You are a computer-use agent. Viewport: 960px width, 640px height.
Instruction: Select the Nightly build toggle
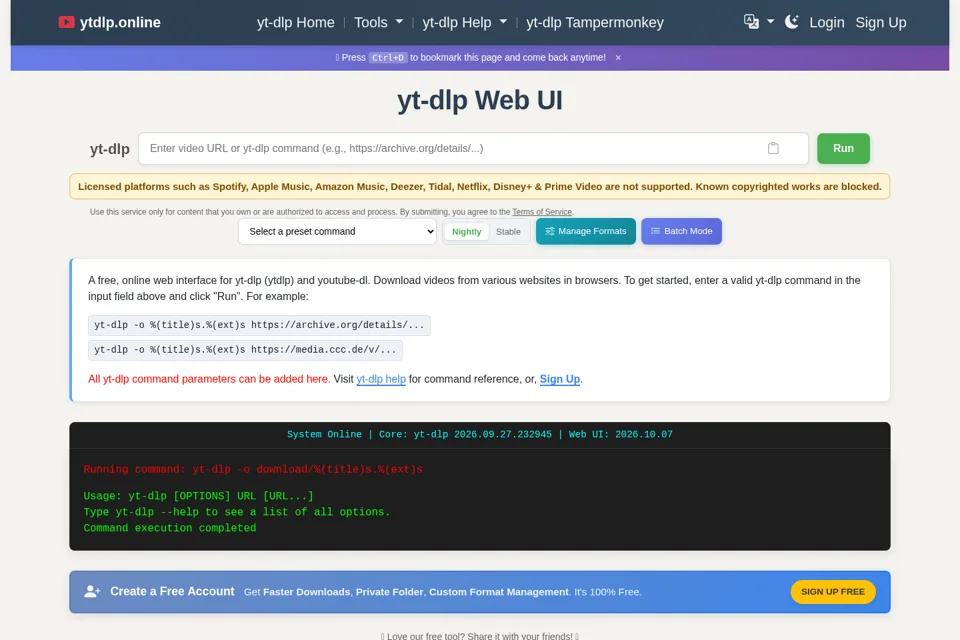click(467, 232)
